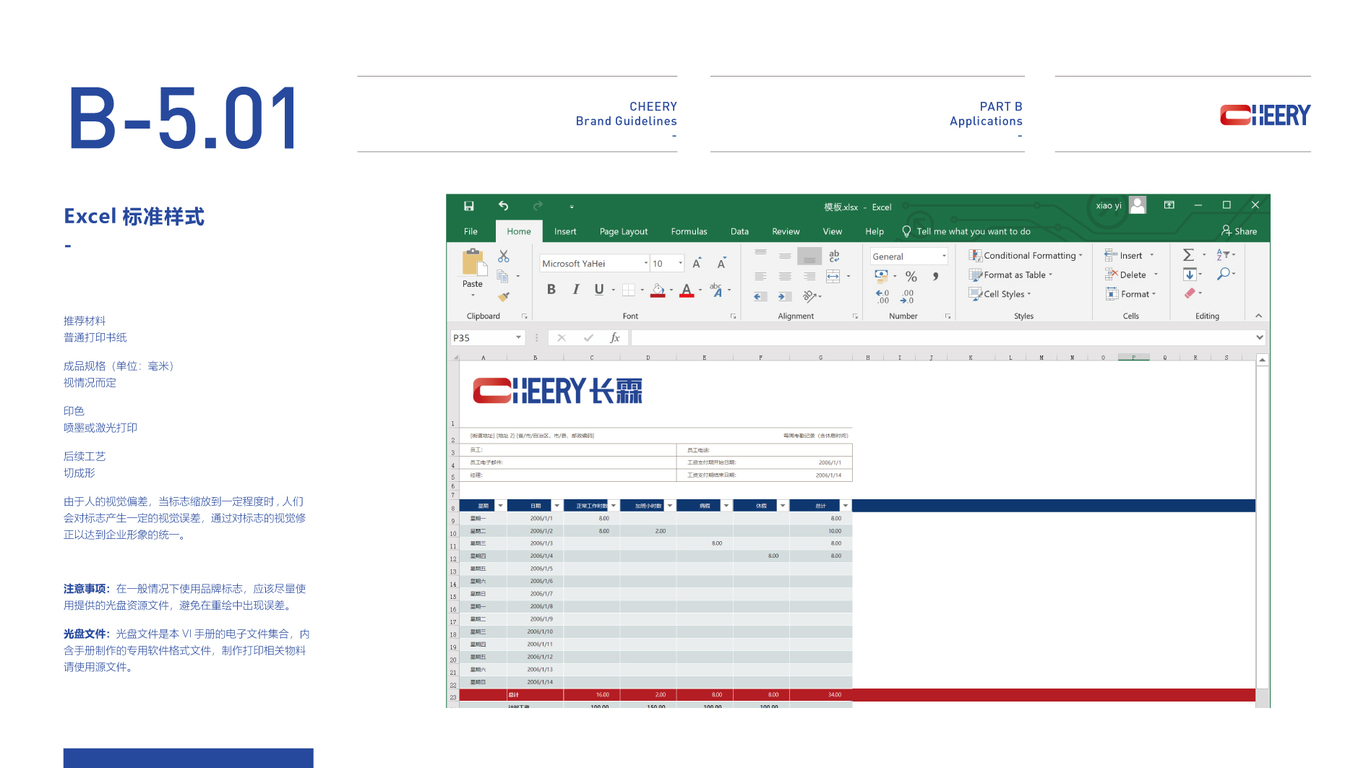The height and width of the screenshot is (768, 1366).
Task: Click the Insert Function fx icon
Action: tap(615, 338)
